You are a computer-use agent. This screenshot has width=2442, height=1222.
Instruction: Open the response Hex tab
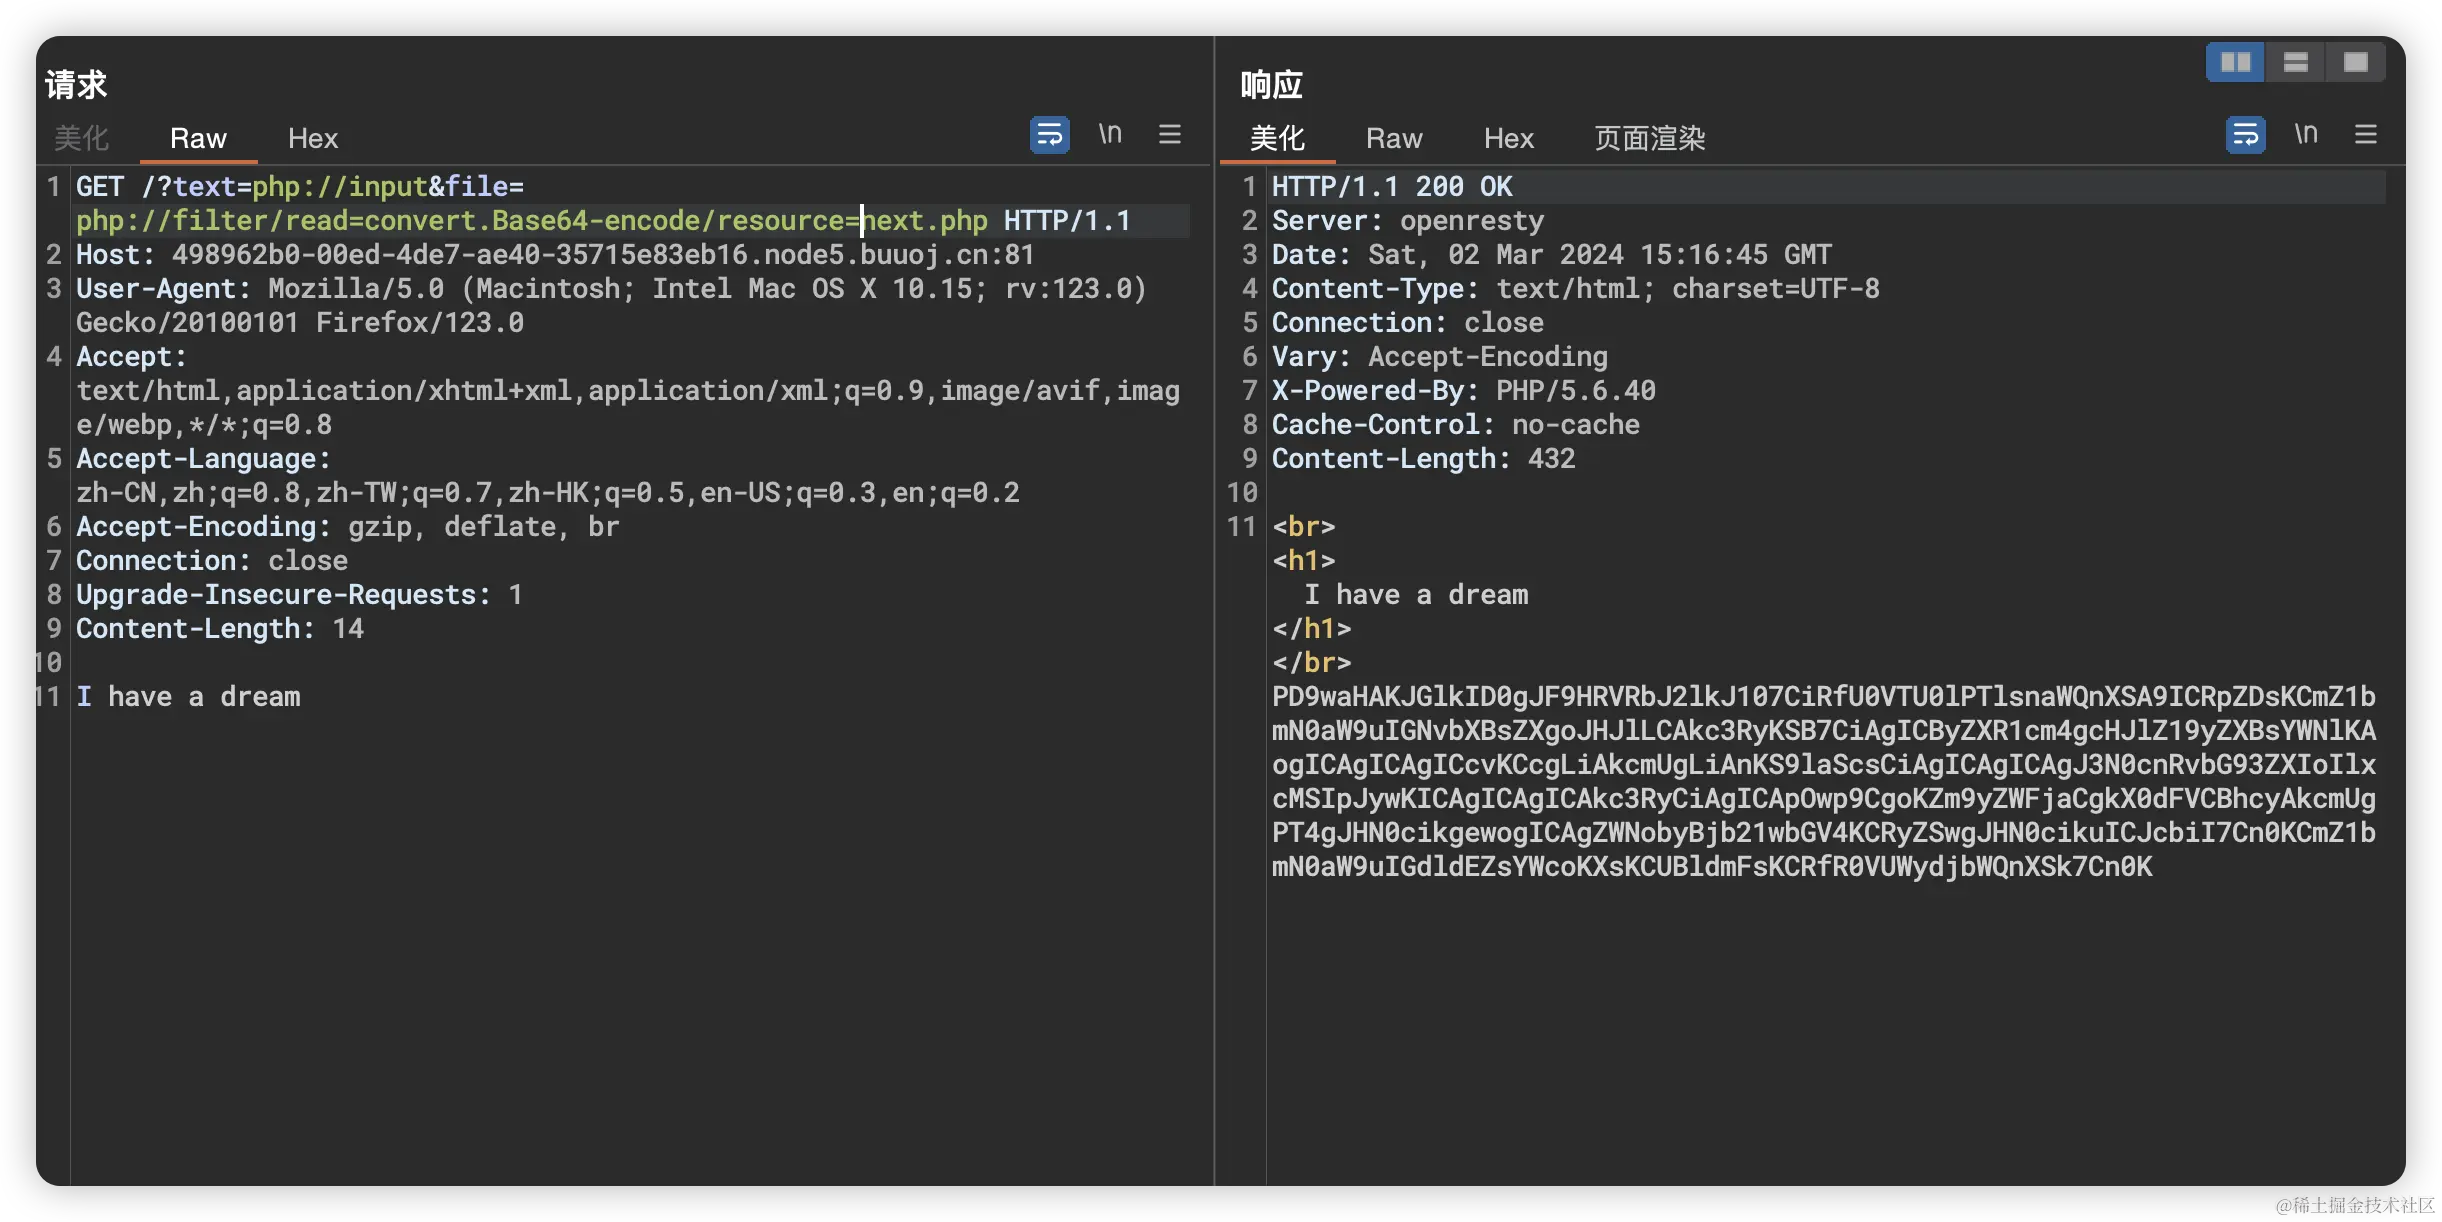pyautogui.click(x=1508, y=138)
